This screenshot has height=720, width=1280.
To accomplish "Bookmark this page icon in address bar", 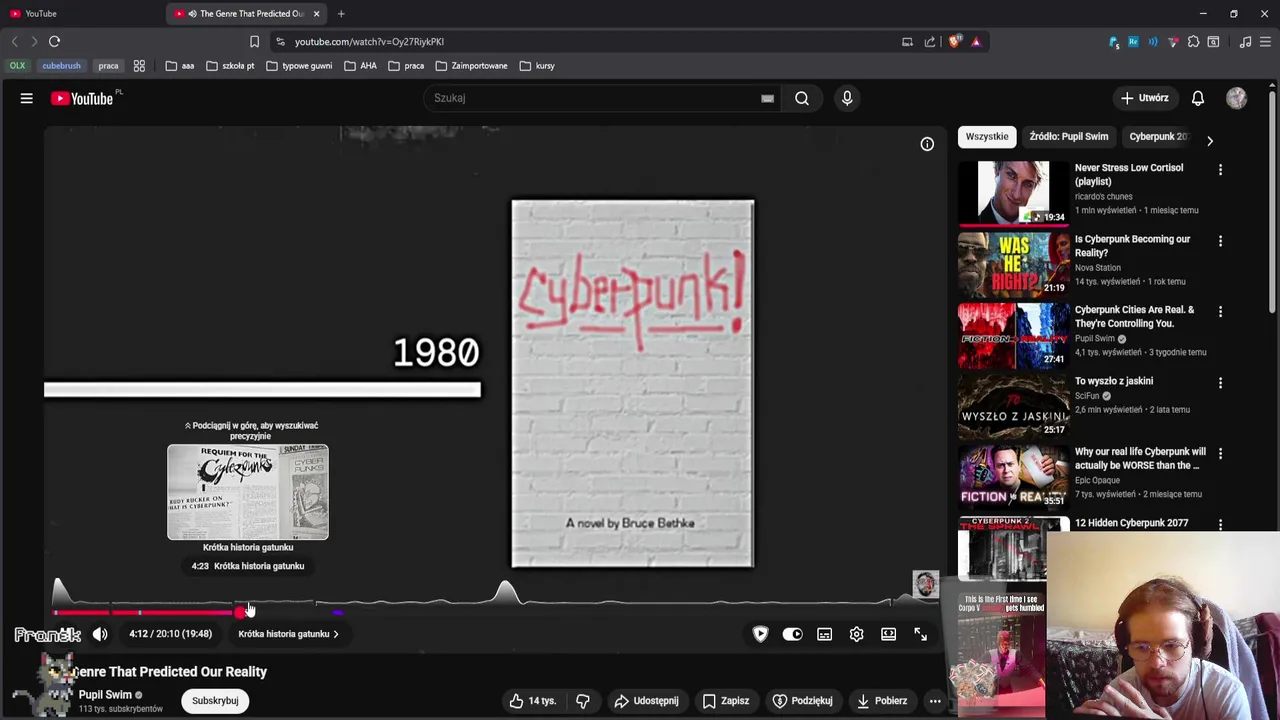I will (x=254, y=42).
